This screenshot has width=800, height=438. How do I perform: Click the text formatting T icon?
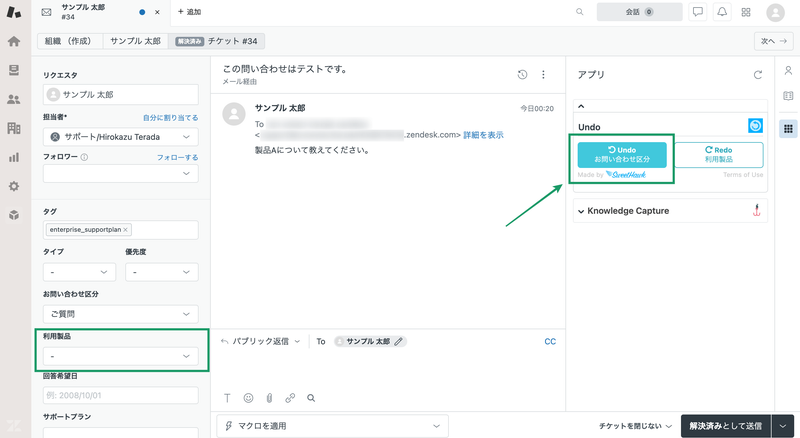[228, 398]
